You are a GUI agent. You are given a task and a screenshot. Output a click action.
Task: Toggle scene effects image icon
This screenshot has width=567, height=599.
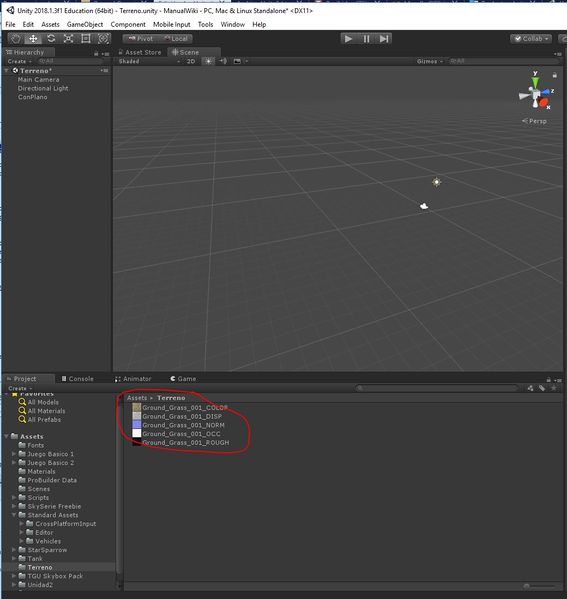[x=237, y=61]
